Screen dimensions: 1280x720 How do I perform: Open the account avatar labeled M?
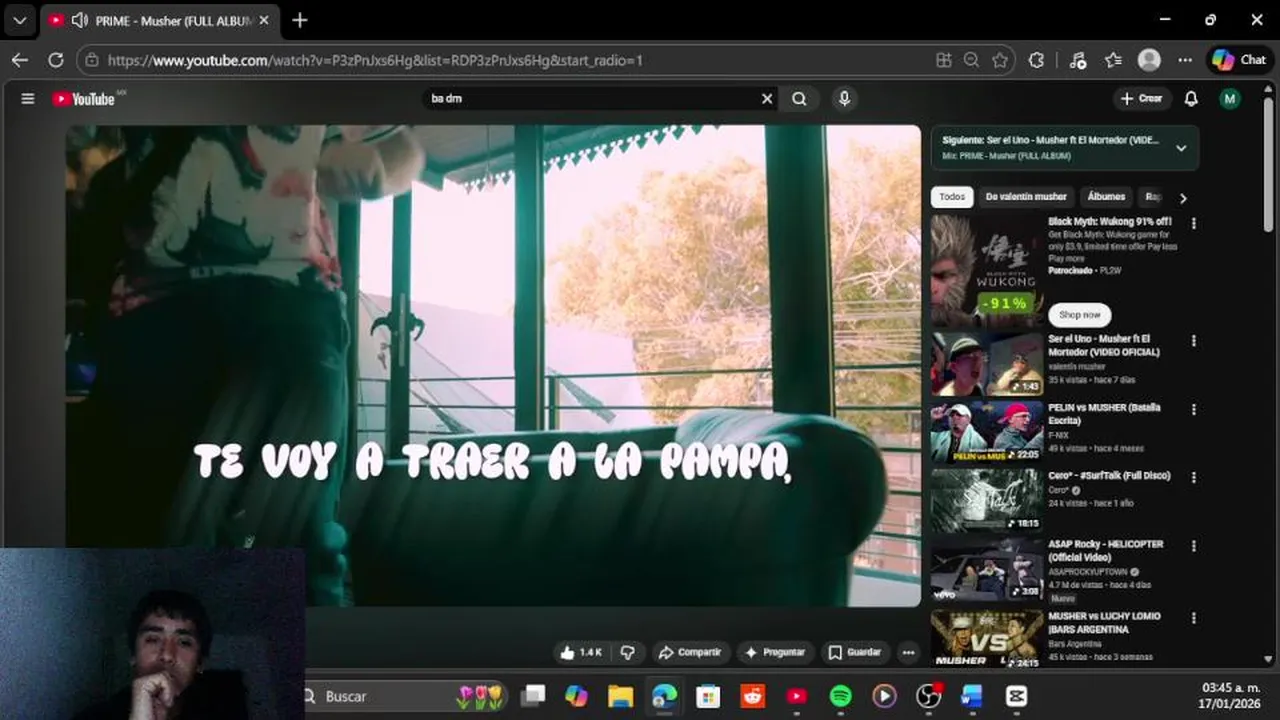tap(1230, 99)
